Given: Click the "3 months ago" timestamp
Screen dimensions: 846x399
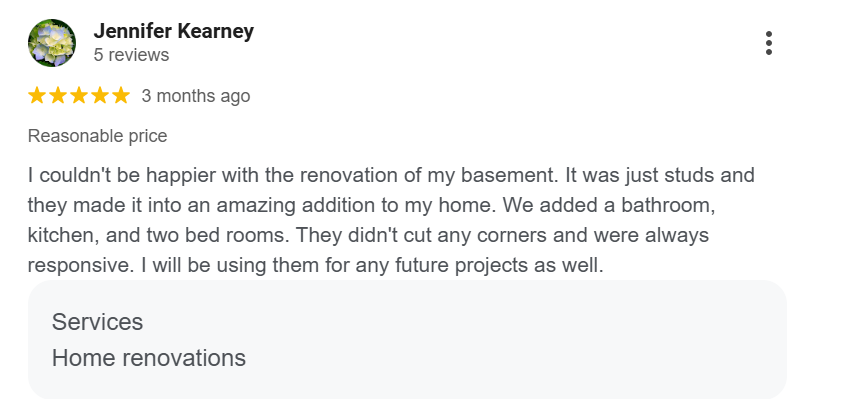Looking at the screenshot, I should (196, 96).
